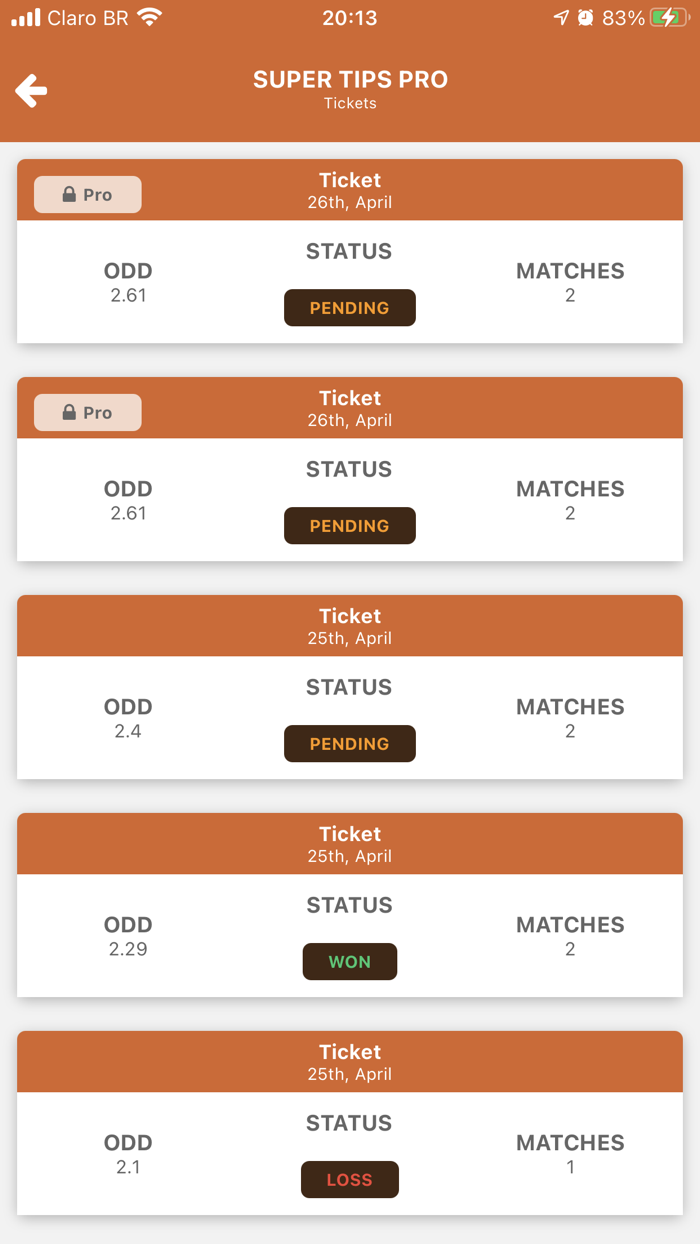Select the first 26th April ticket header
The width and height of the screenshot is (700, 1244).
[349, 189]
